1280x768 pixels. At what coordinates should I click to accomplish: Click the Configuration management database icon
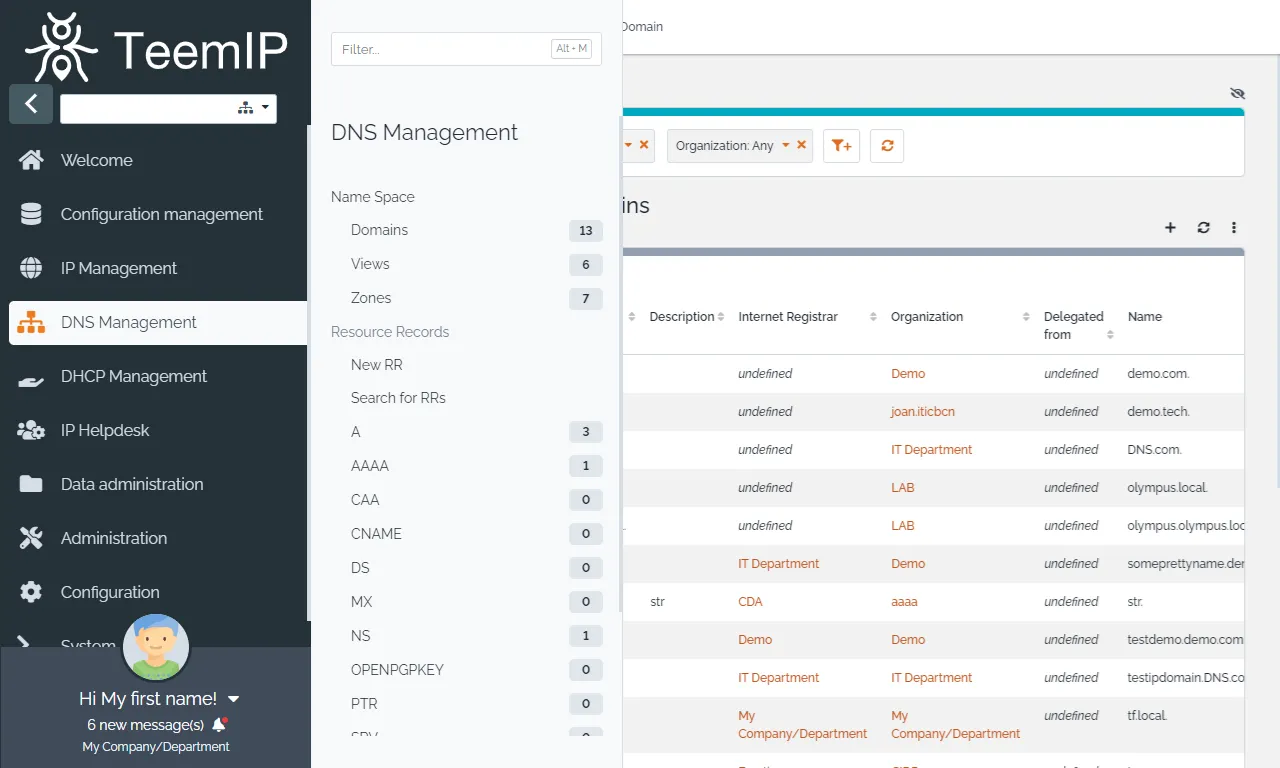[x=31, y=214]
